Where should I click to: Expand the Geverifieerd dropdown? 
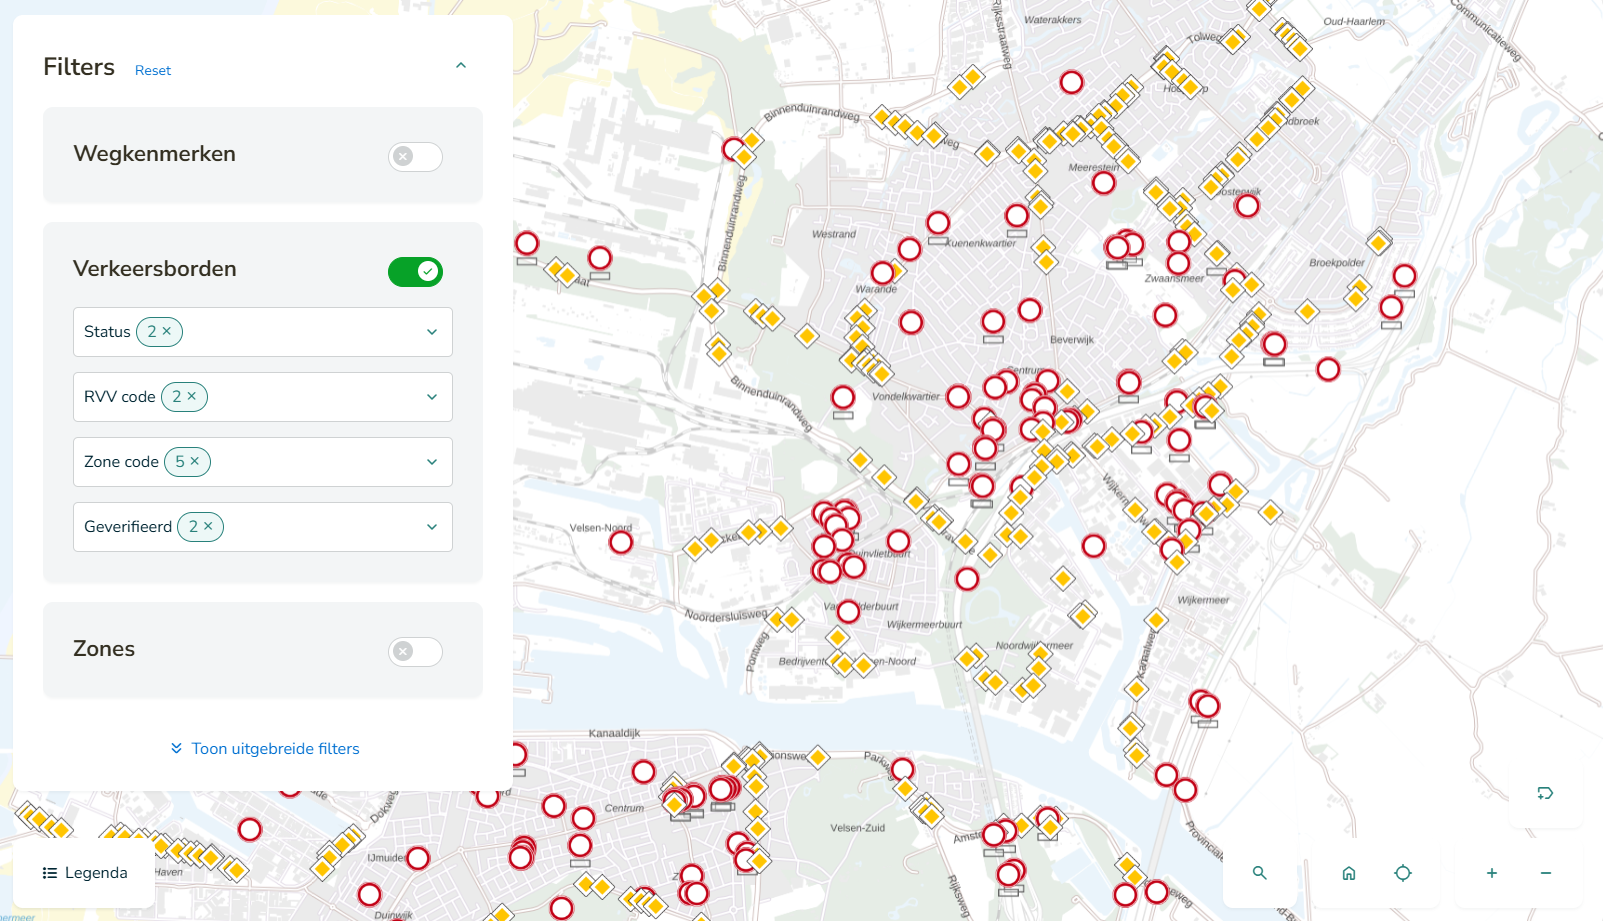[432, 527]
